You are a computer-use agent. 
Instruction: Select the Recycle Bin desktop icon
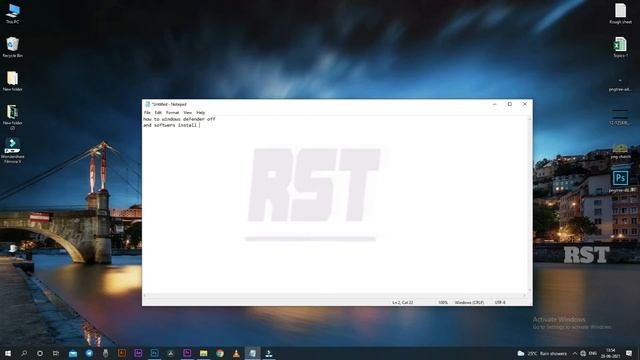(12, 47)
